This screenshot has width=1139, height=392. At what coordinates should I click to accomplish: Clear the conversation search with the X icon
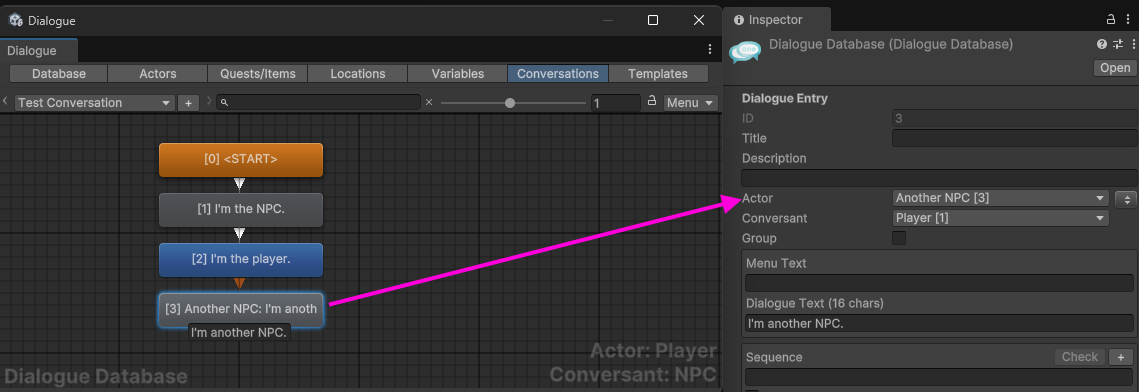tap(429, 102)
